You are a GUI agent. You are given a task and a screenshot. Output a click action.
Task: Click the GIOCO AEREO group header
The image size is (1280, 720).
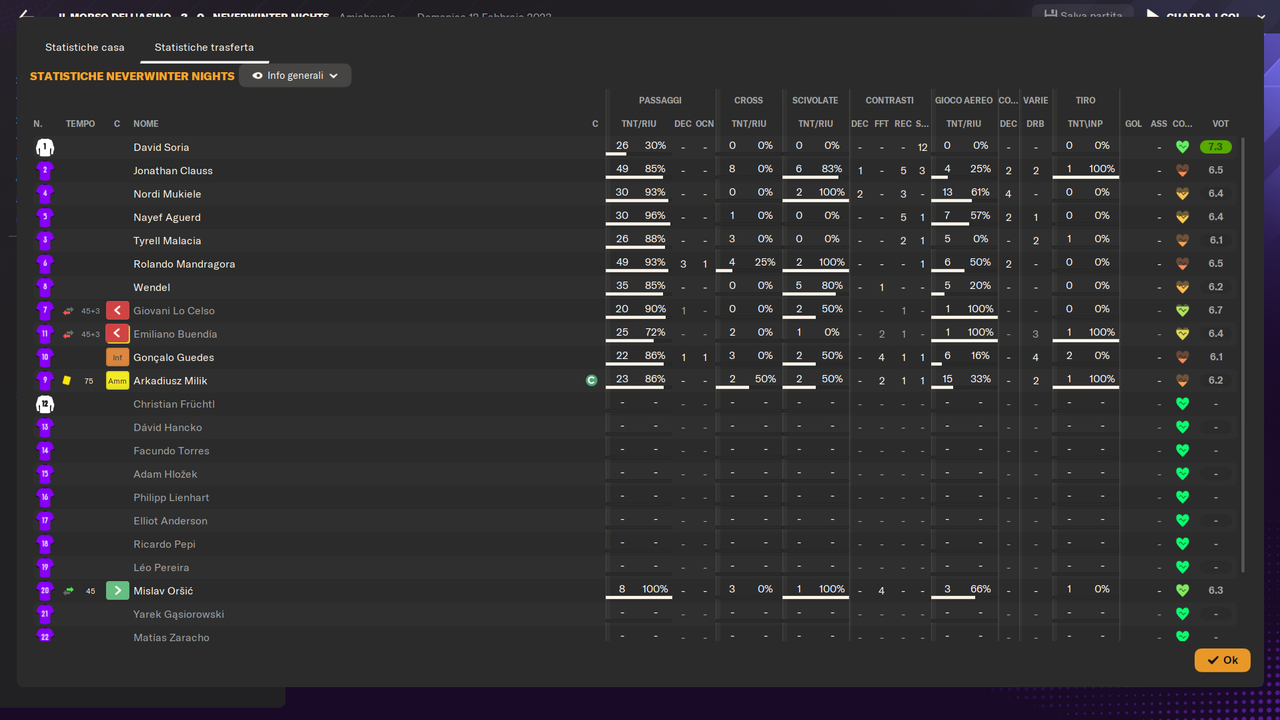[x=964, y=100]
